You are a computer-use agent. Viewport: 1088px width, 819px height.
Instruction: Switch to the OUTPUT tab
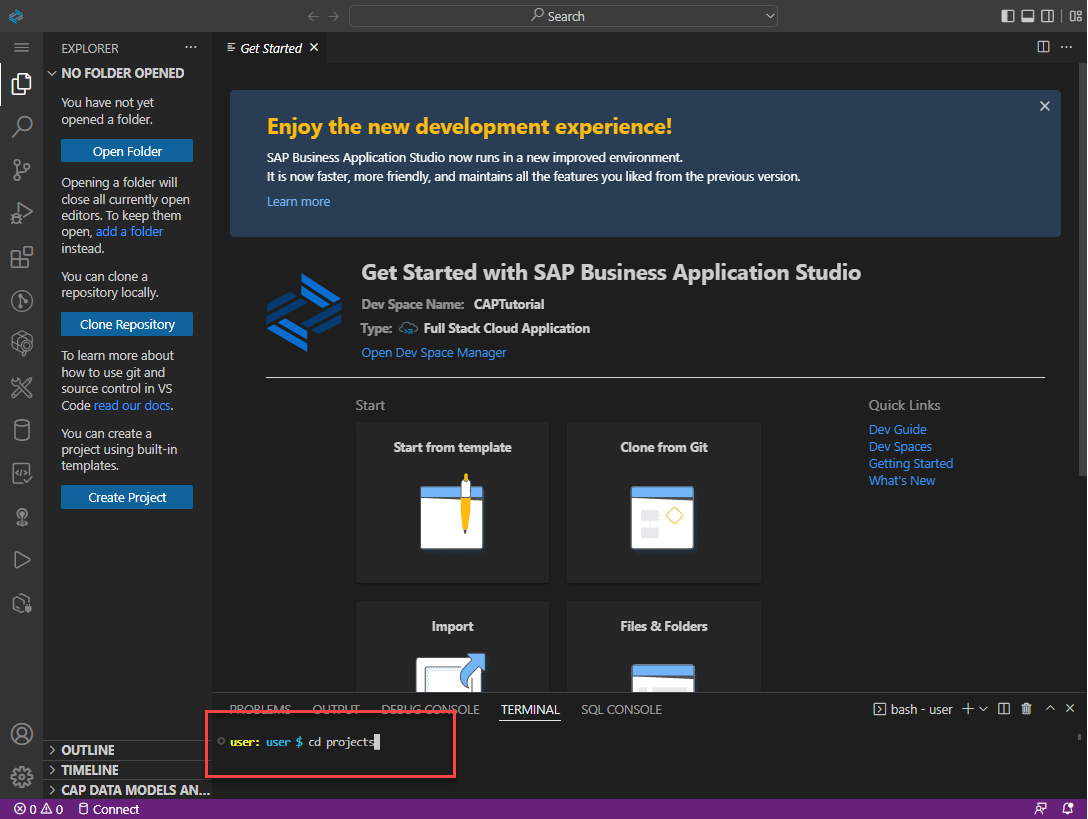(336, 709)
